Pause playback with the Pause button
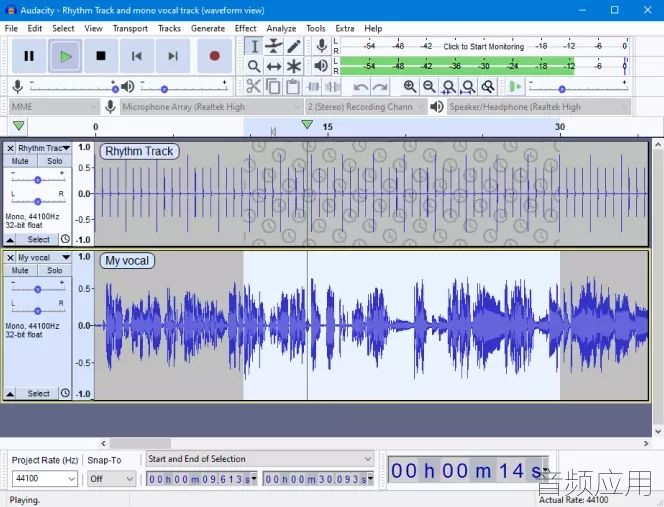The height and width of the screenshot is (507, 664). click(29, 56)
